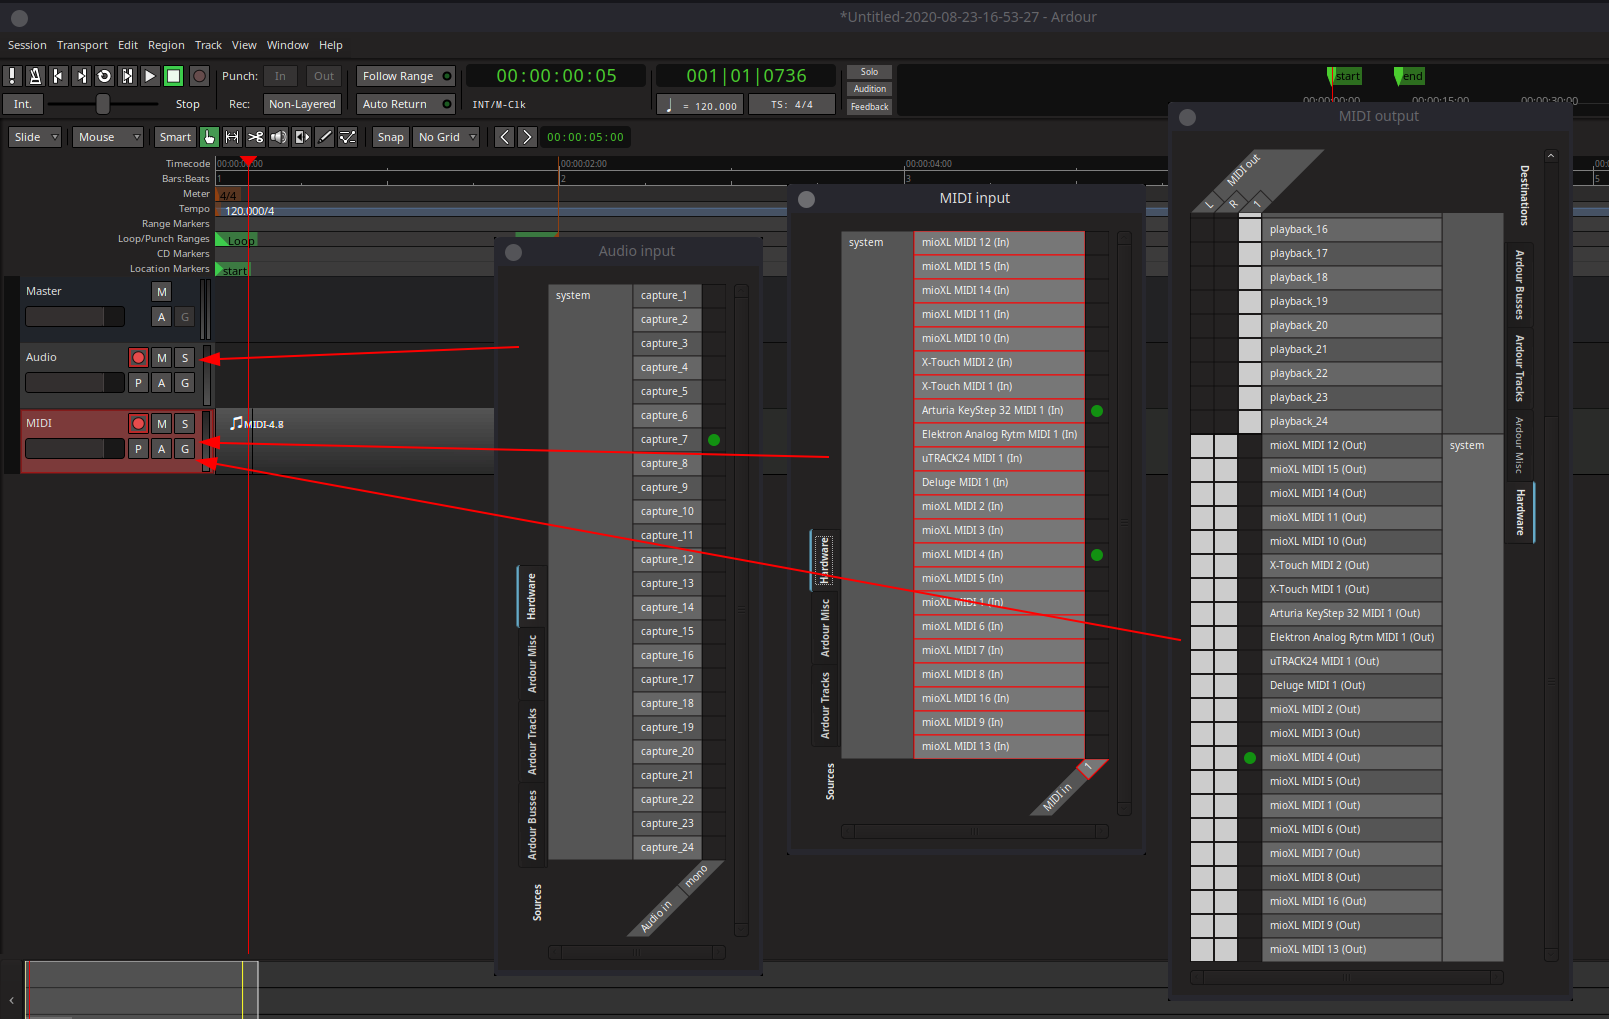Play the selected range
This screenshot has height=1019, width=1609.
[x=127, y=76]
